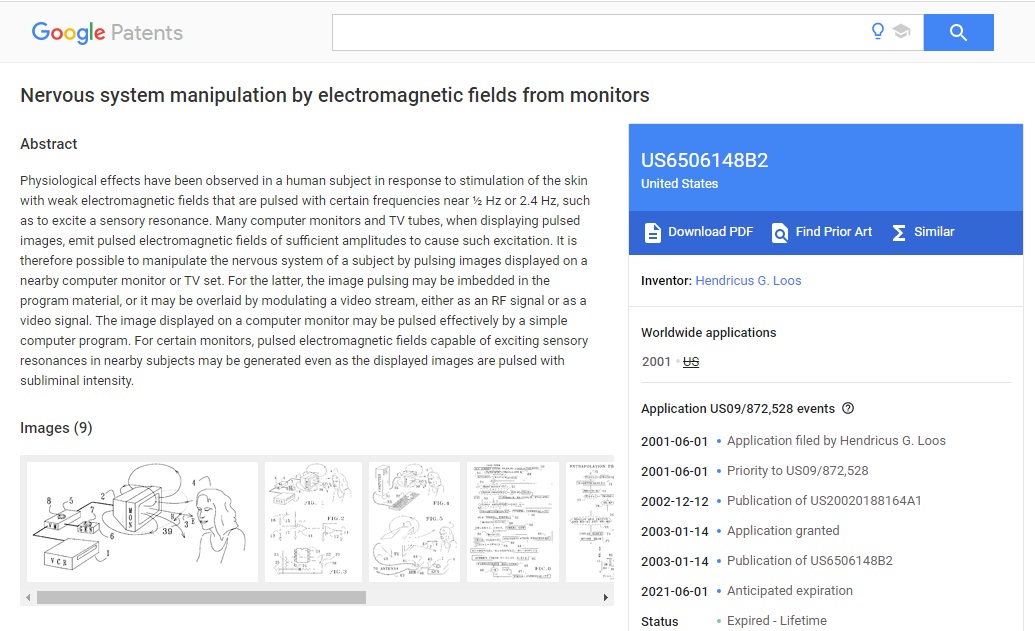The width and height of the screenshot is (1035, 631).
Task: Open the FIG.4 and FIG.5 thumbnail
Action: [x=414, y=521]
